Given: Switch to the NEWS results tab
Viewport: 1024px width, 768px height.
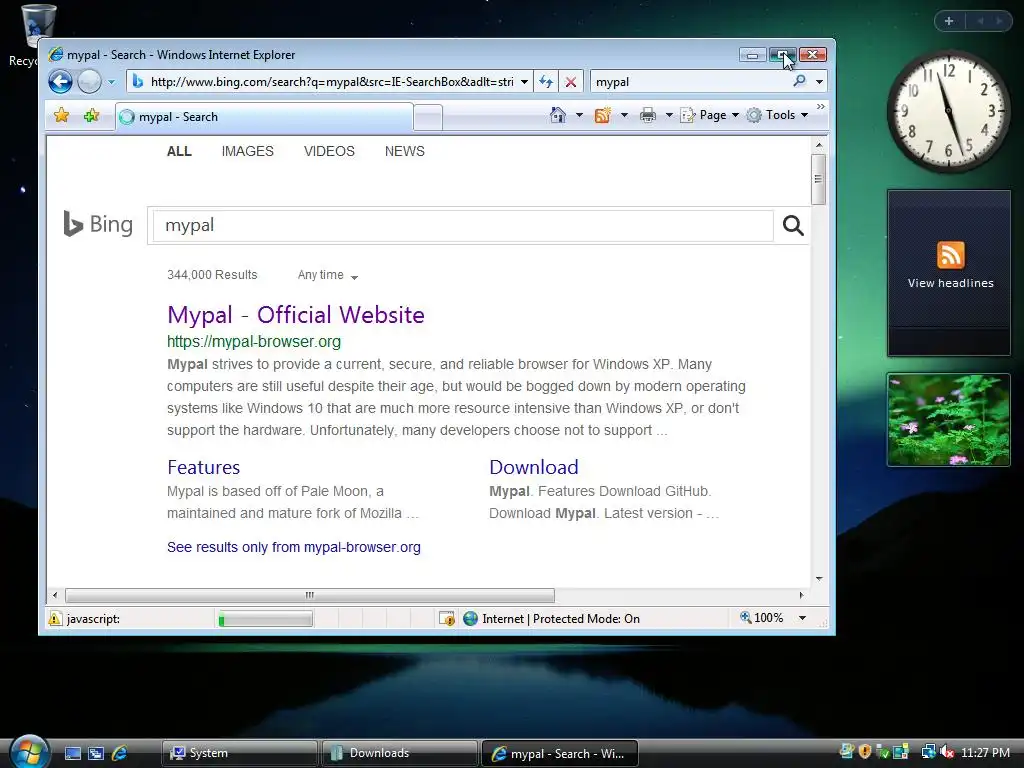Looking at the screenshot, I should point(404,152).
